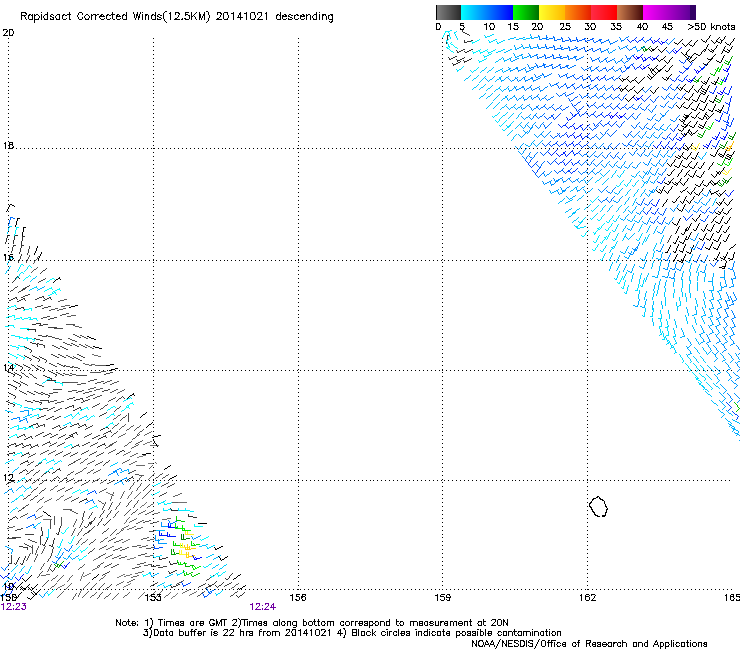
Task: Click the purple time label 12:24
Action: click(262, 607)
